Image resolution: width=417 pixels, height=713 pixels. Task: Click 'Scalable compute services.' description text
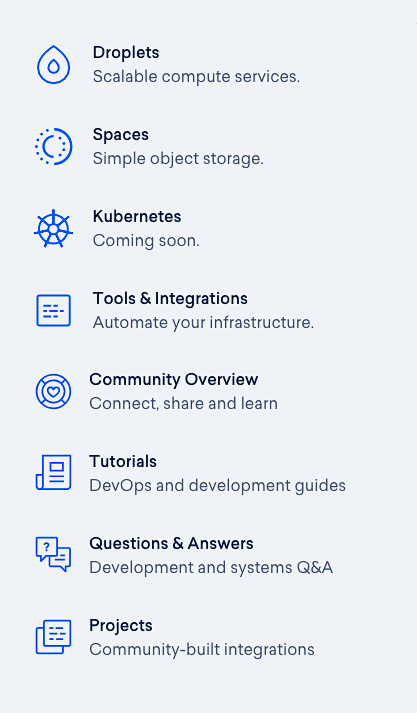(x=196, y=76)
